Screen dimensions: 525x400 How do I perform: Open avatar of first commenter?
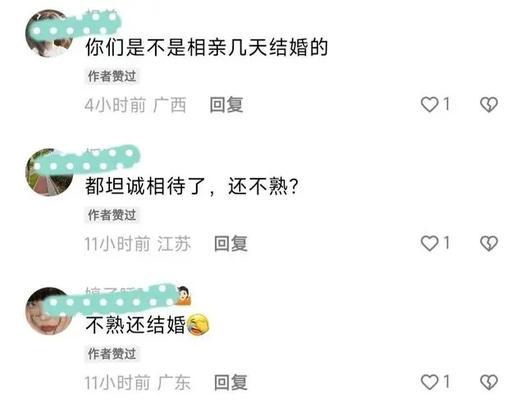point(49,33)
